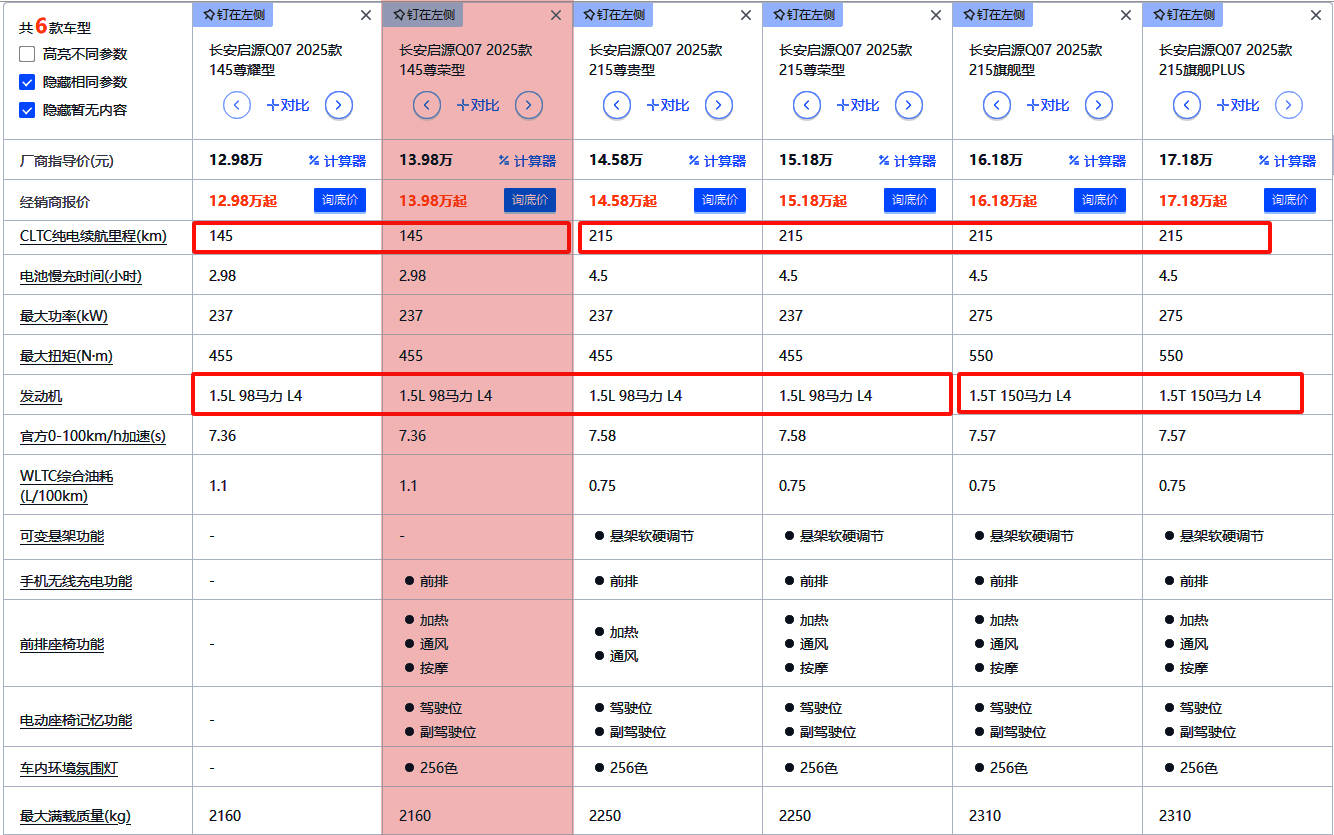Select the 长安启源Q07 2025款 145尊耀型 title
This screenshot has width=1334, height=835.
point(275,60)
